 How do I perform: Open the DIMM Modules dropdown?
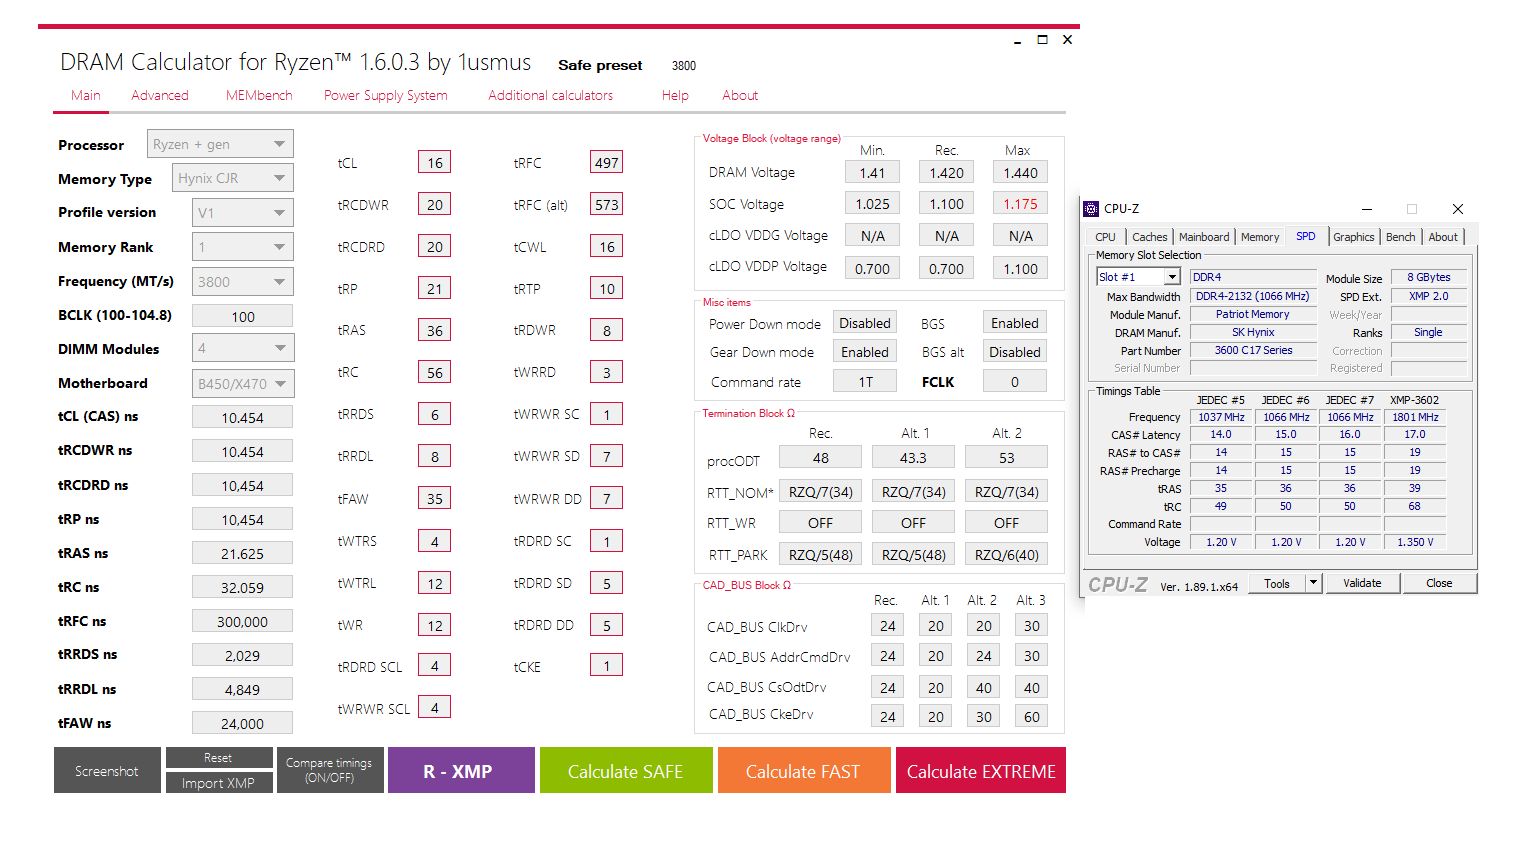click(x=242, y=348)
